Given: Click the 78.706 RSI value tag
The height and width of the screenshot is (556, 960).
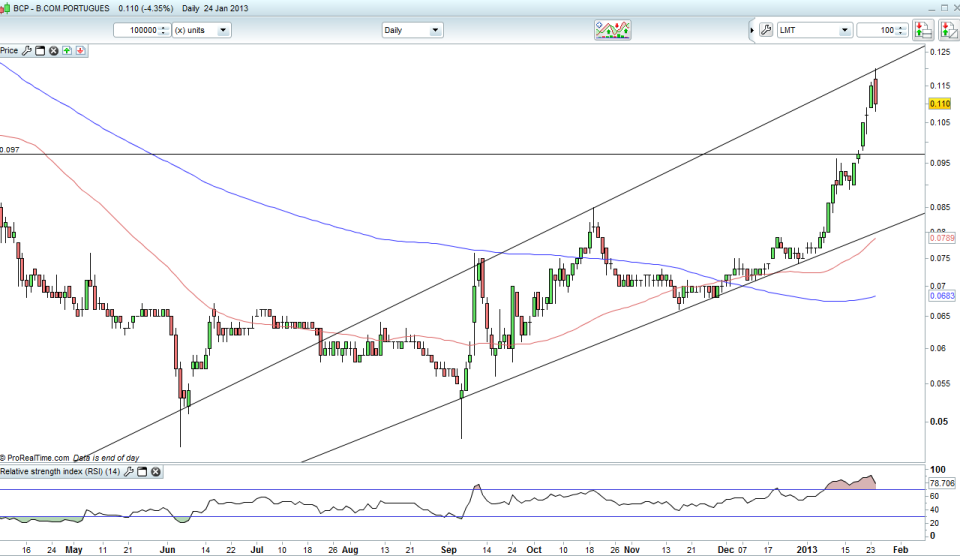Looking at the screenshot, I should click(x=942, y=483).
